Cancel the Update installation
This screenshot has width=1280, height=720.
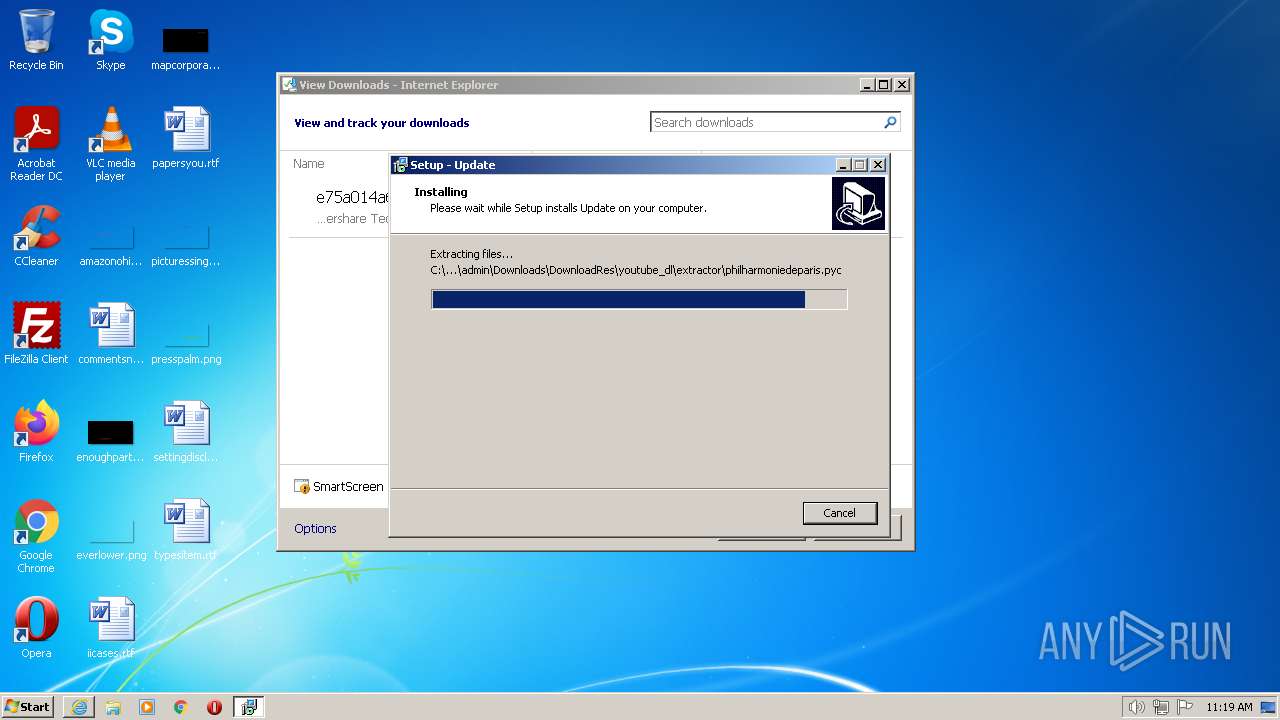(840, 513)
